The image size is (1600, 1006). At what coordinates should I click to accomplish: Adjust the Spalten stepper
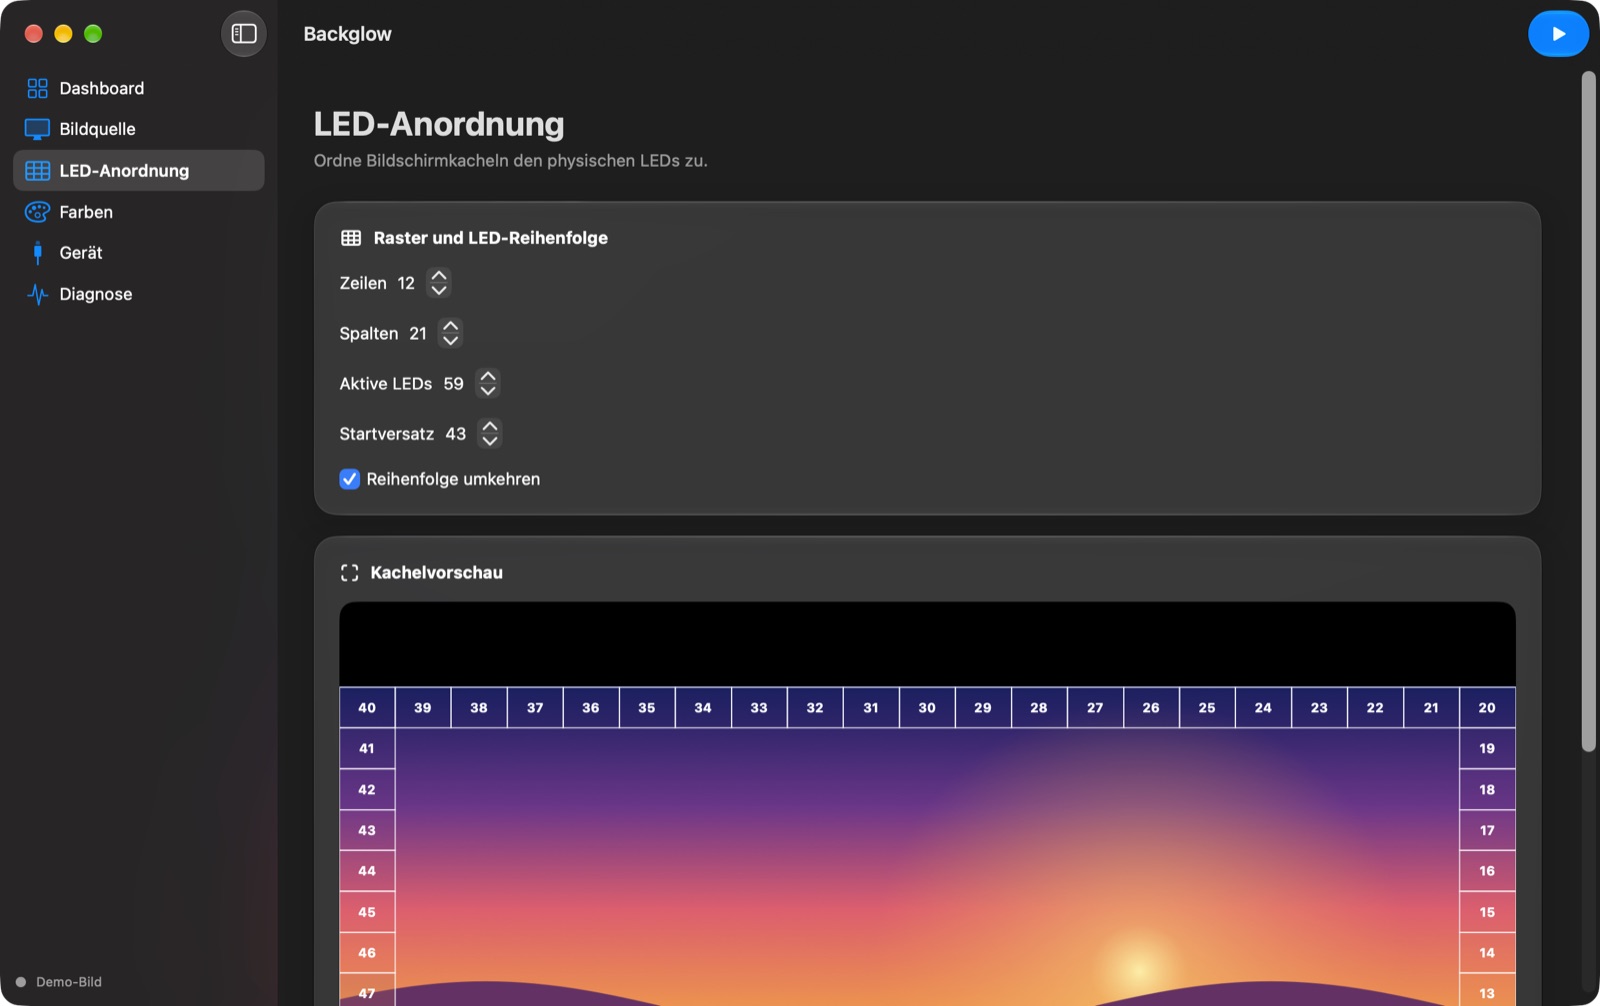[451, 333]
